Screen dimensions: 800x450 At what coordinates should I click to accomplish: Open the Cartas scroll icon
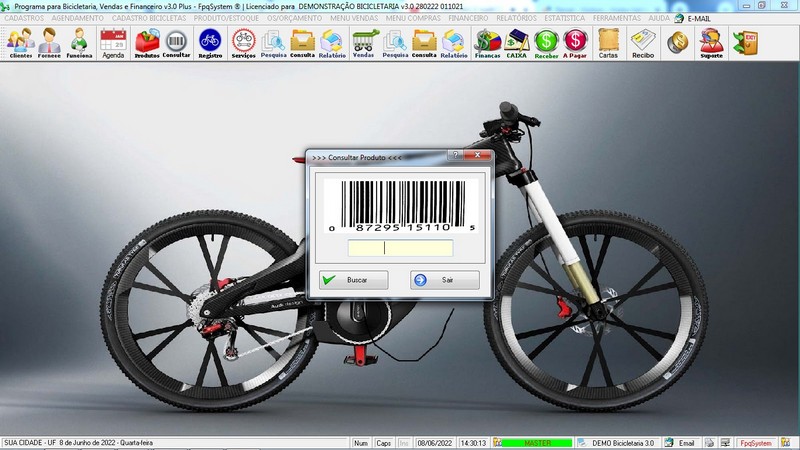608,43
